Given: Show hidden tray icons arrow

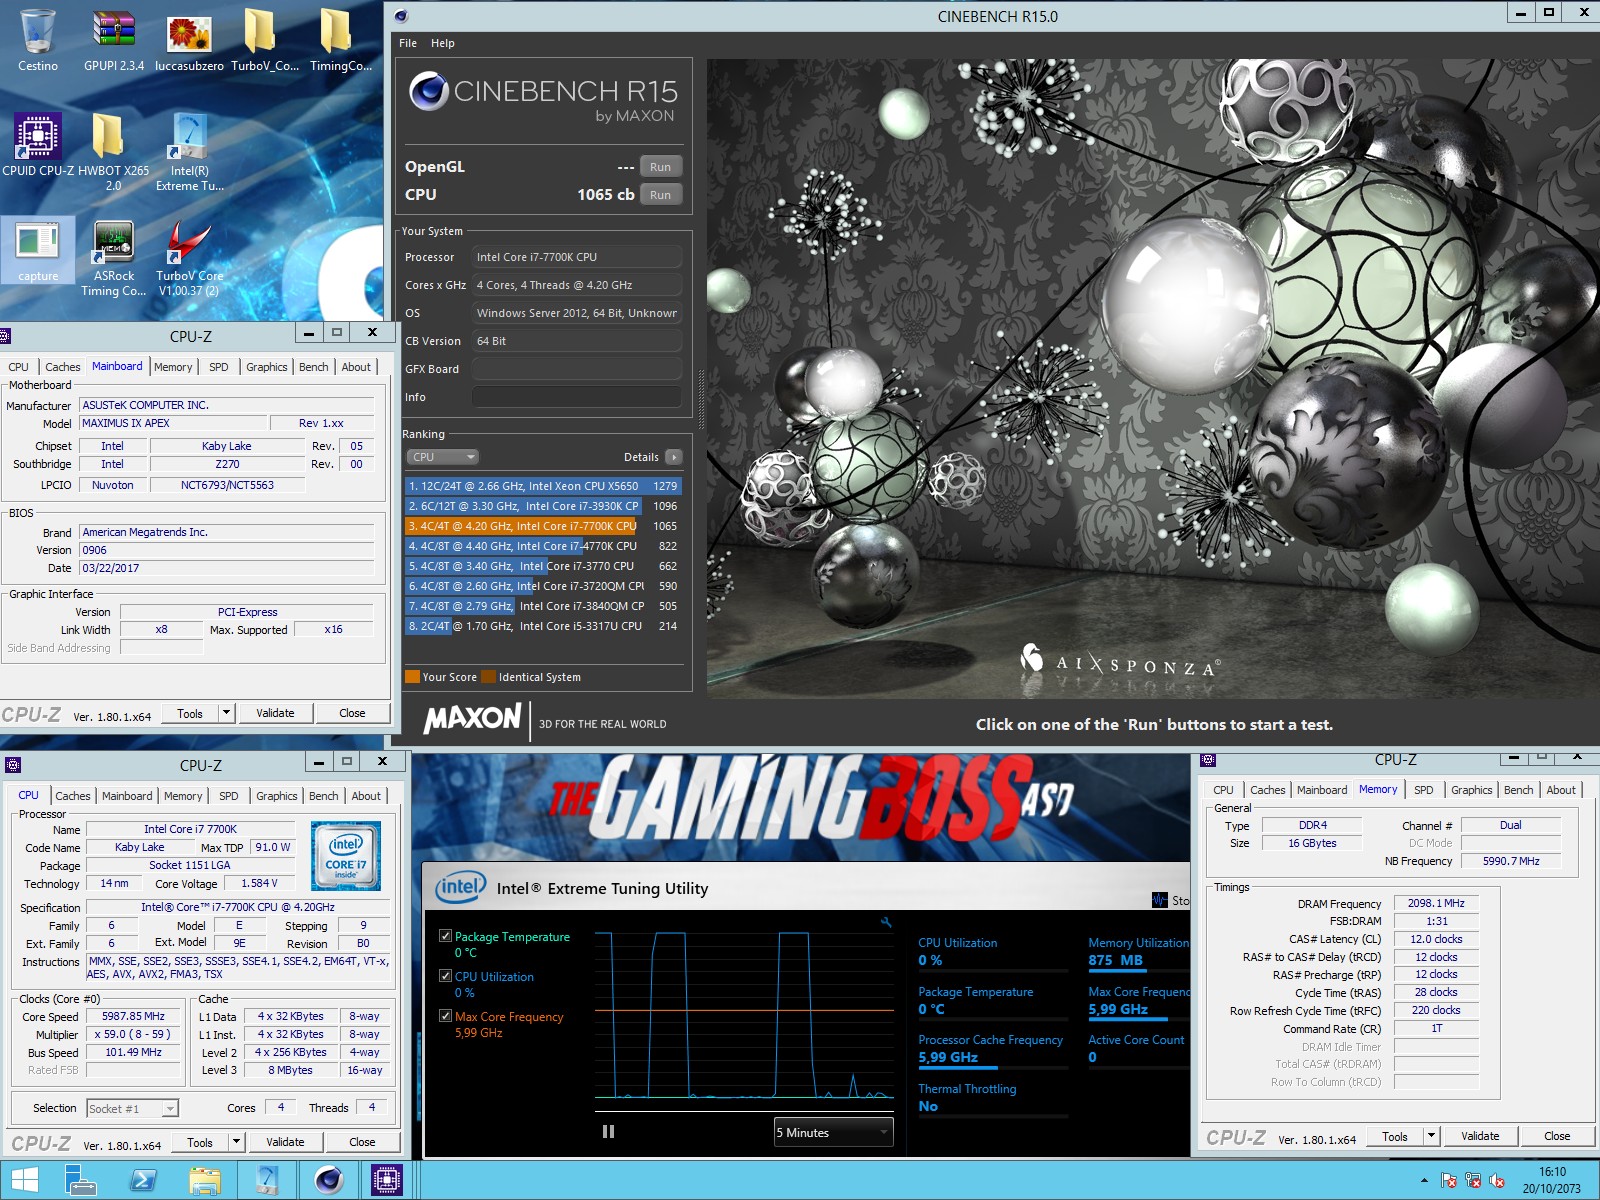Looking at the screenshot, I should [1424, 1181].
